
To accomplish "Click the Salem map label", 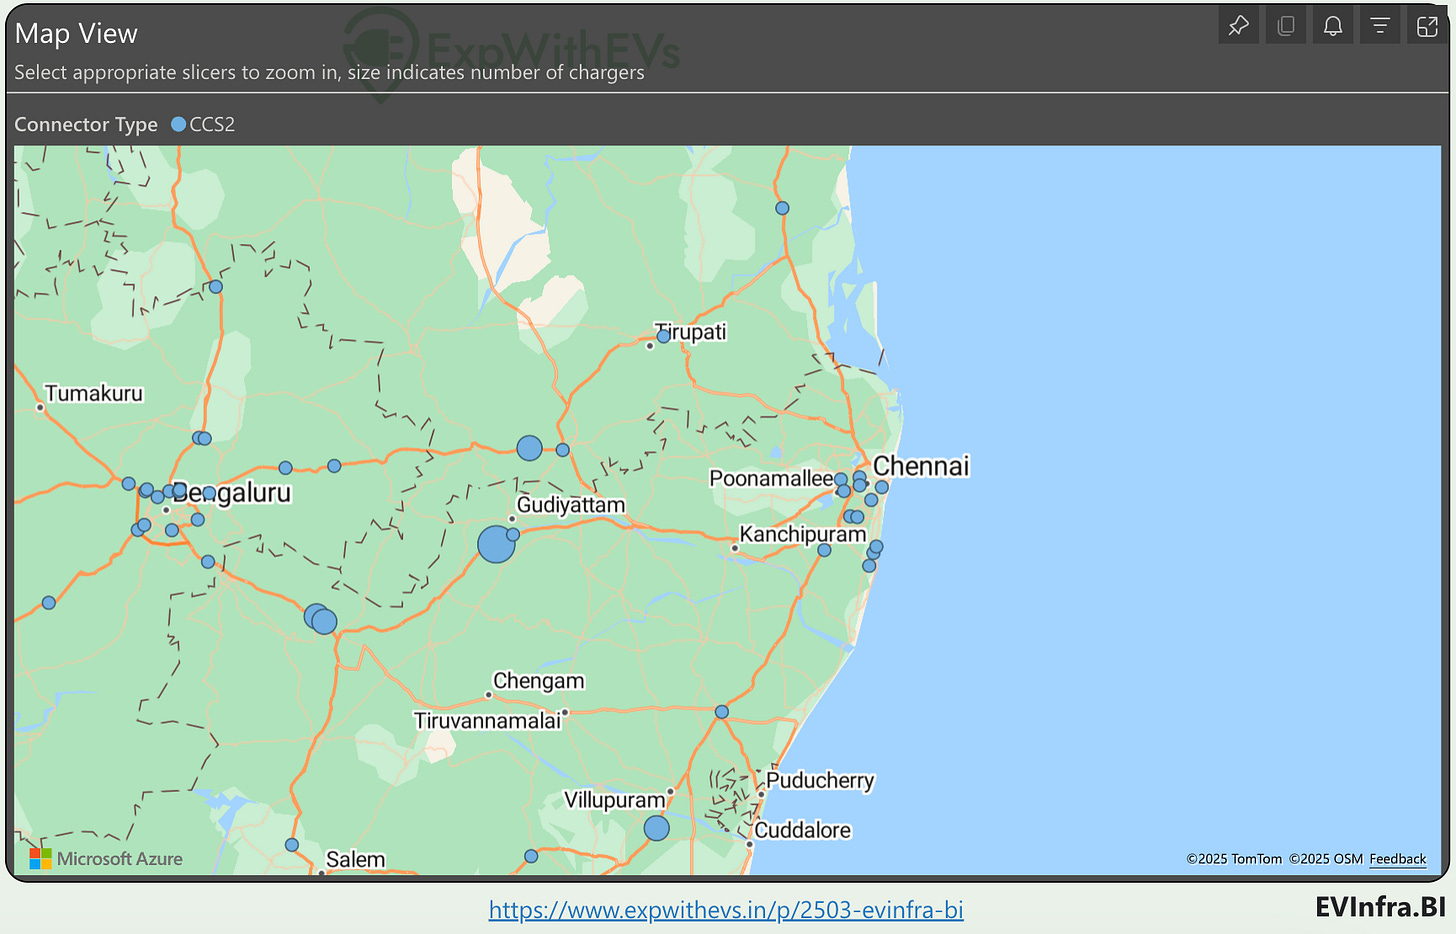I will click(356, 859).
